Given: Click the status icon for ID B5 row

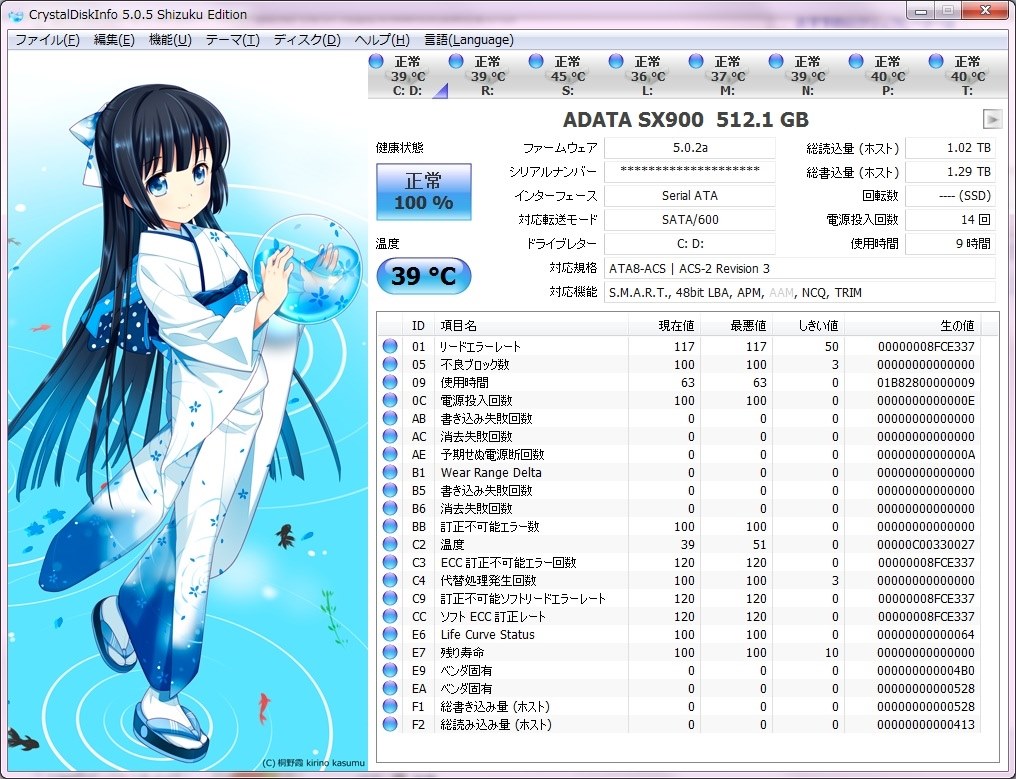Looking at the screenshot, I should (390, 490).
